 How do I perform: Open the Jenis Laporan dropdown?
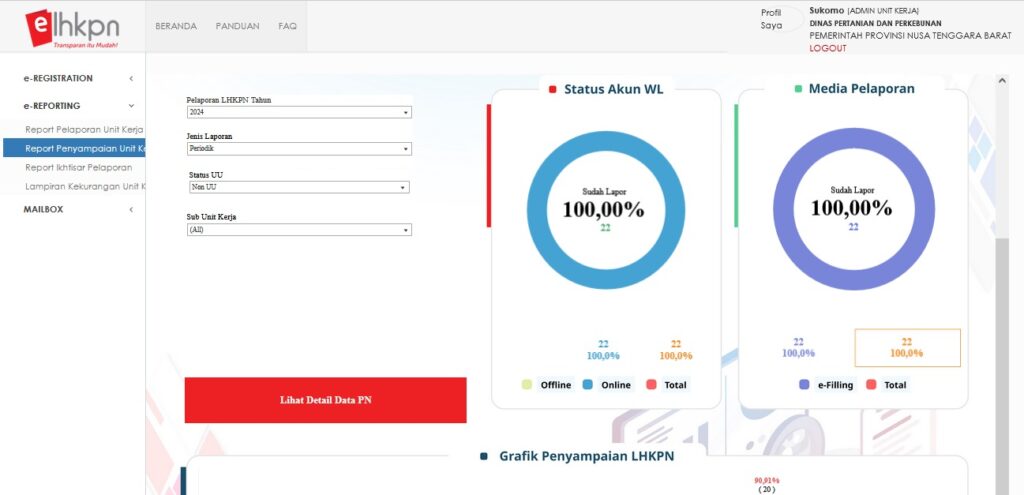(299, 149)
